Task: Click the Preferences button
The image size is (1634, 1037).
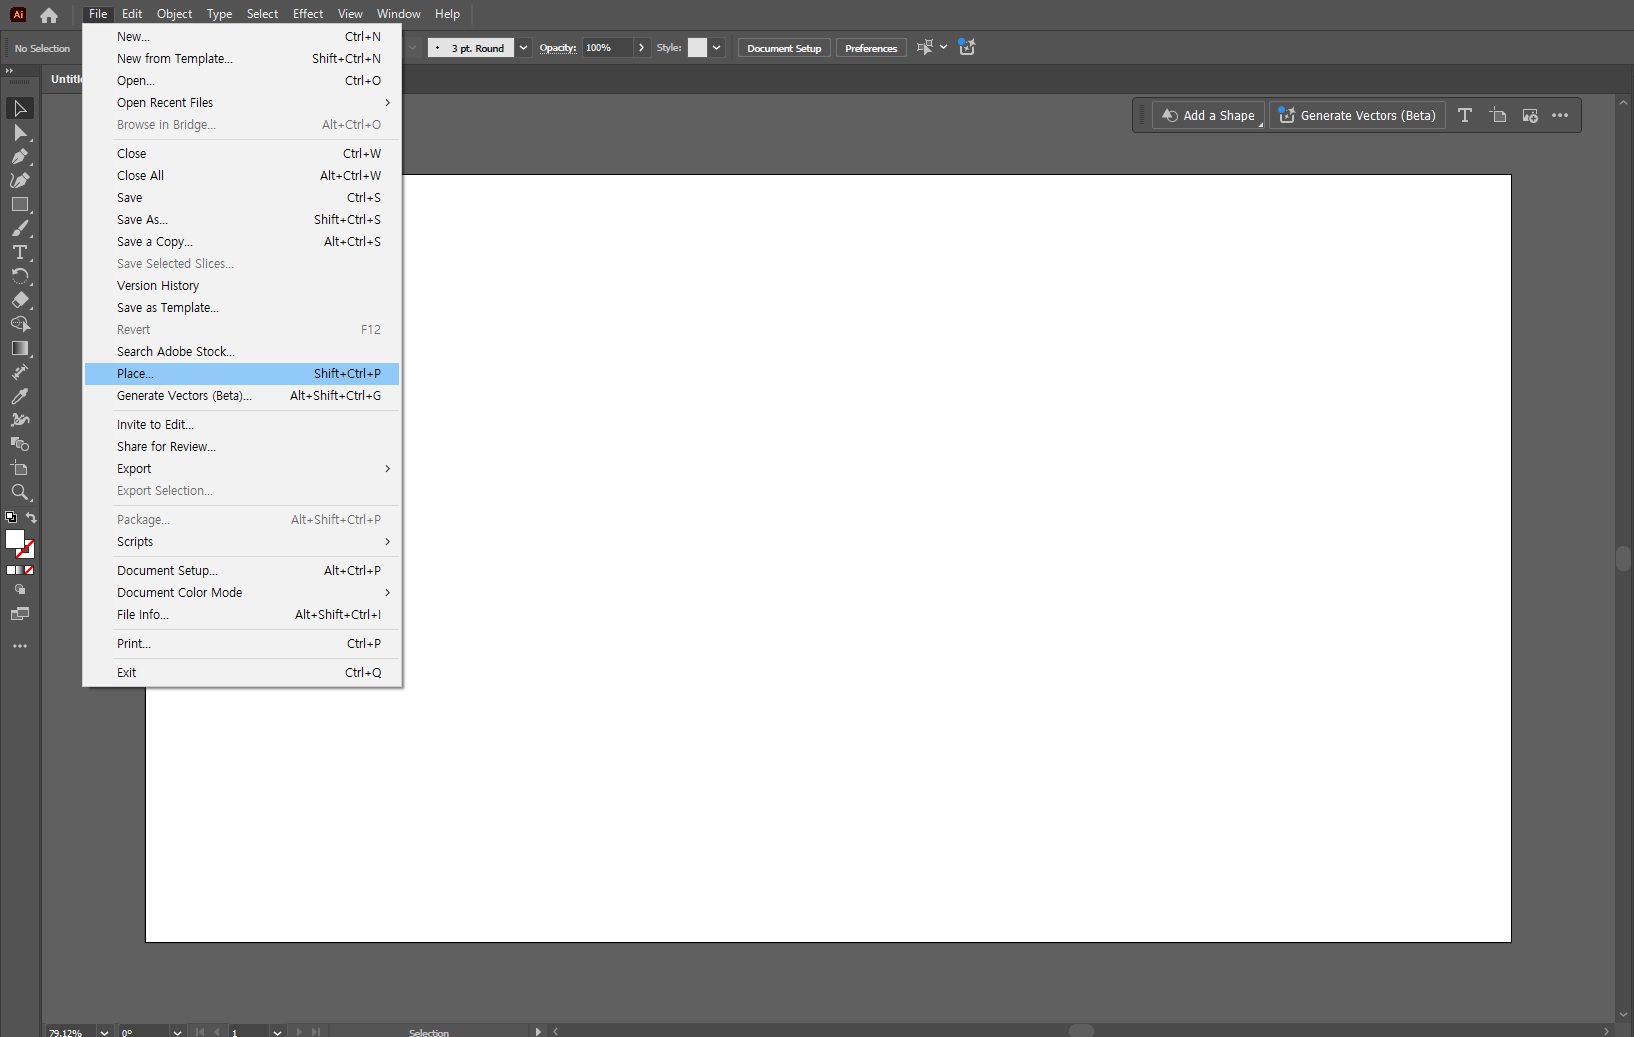Action: 871,48
